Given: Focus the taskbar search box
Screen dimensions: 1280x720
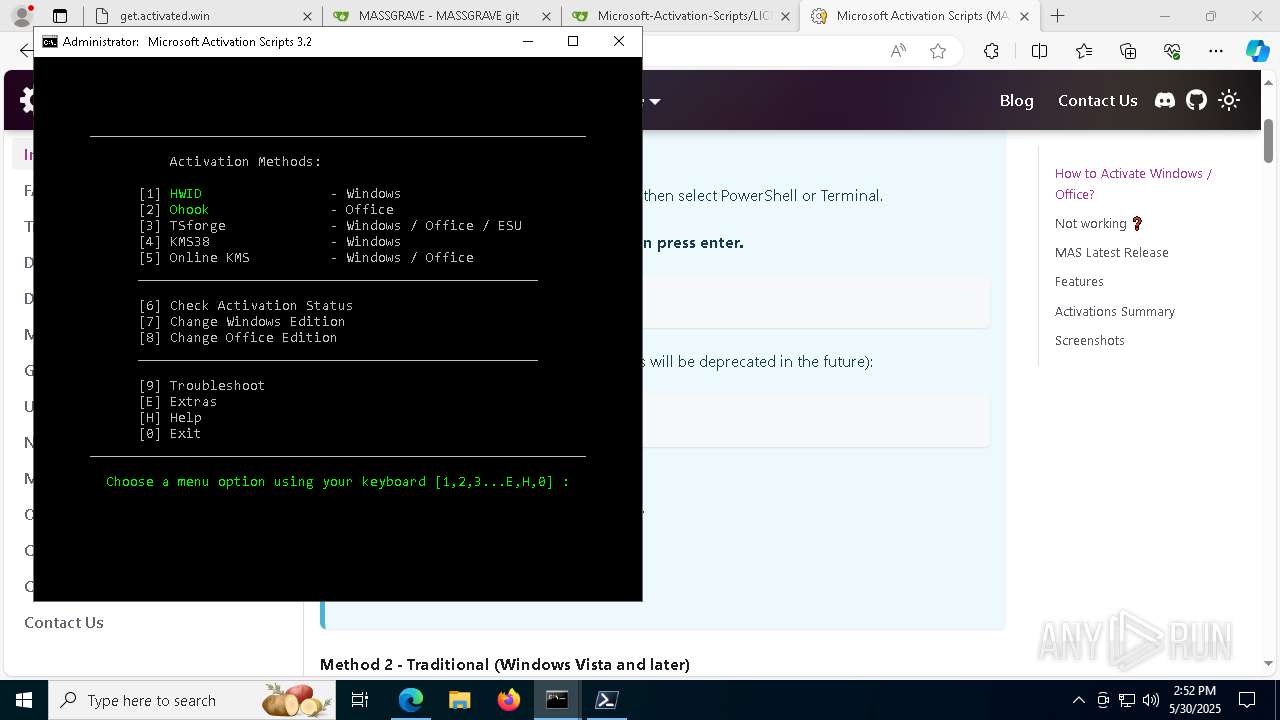Looking at the screenshot, I should pos(194,700).
